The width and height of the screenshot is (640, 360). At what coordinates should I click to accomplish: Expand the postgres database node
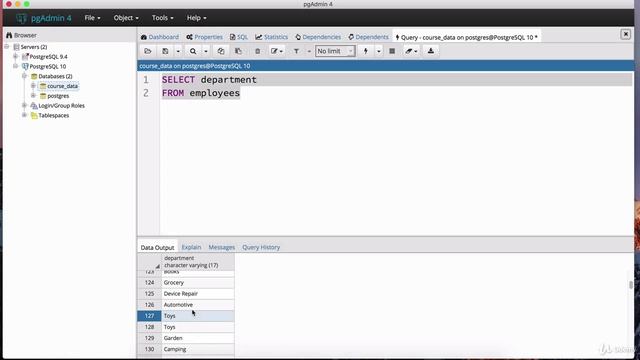(33, 96)
